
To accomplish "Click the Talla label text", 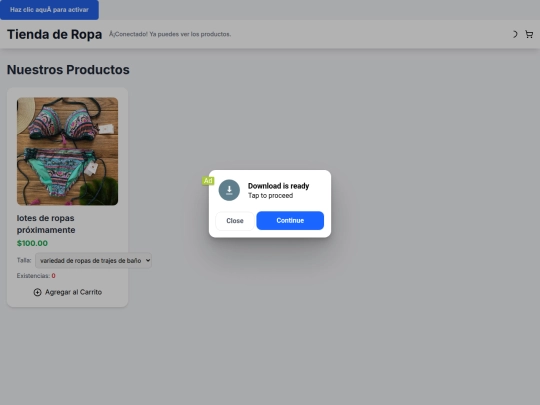I will point(24,260).
